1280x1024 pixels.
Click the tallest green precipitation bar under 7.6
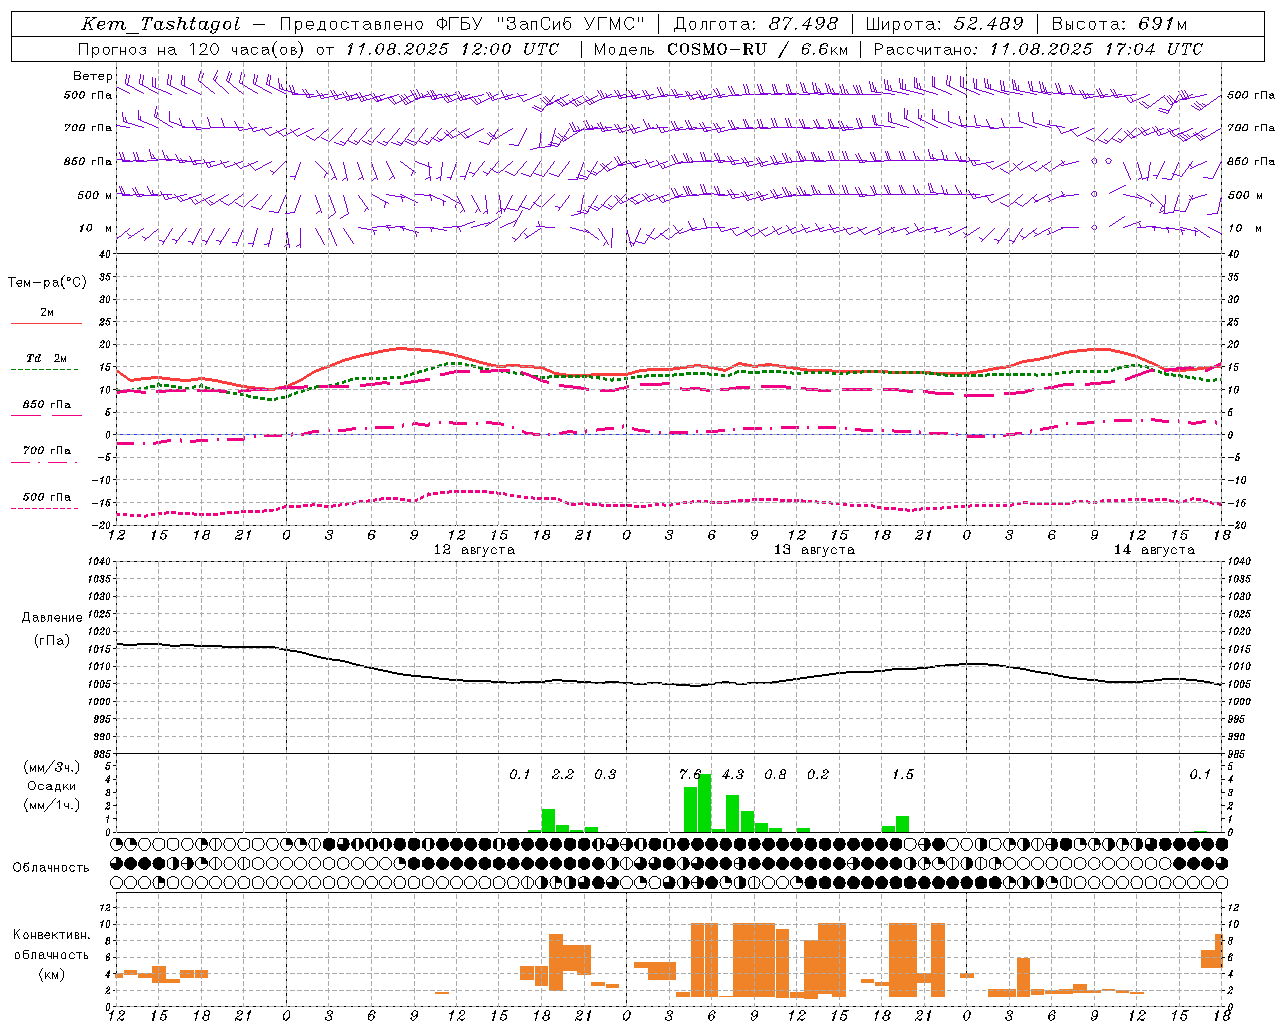[705, 803]
